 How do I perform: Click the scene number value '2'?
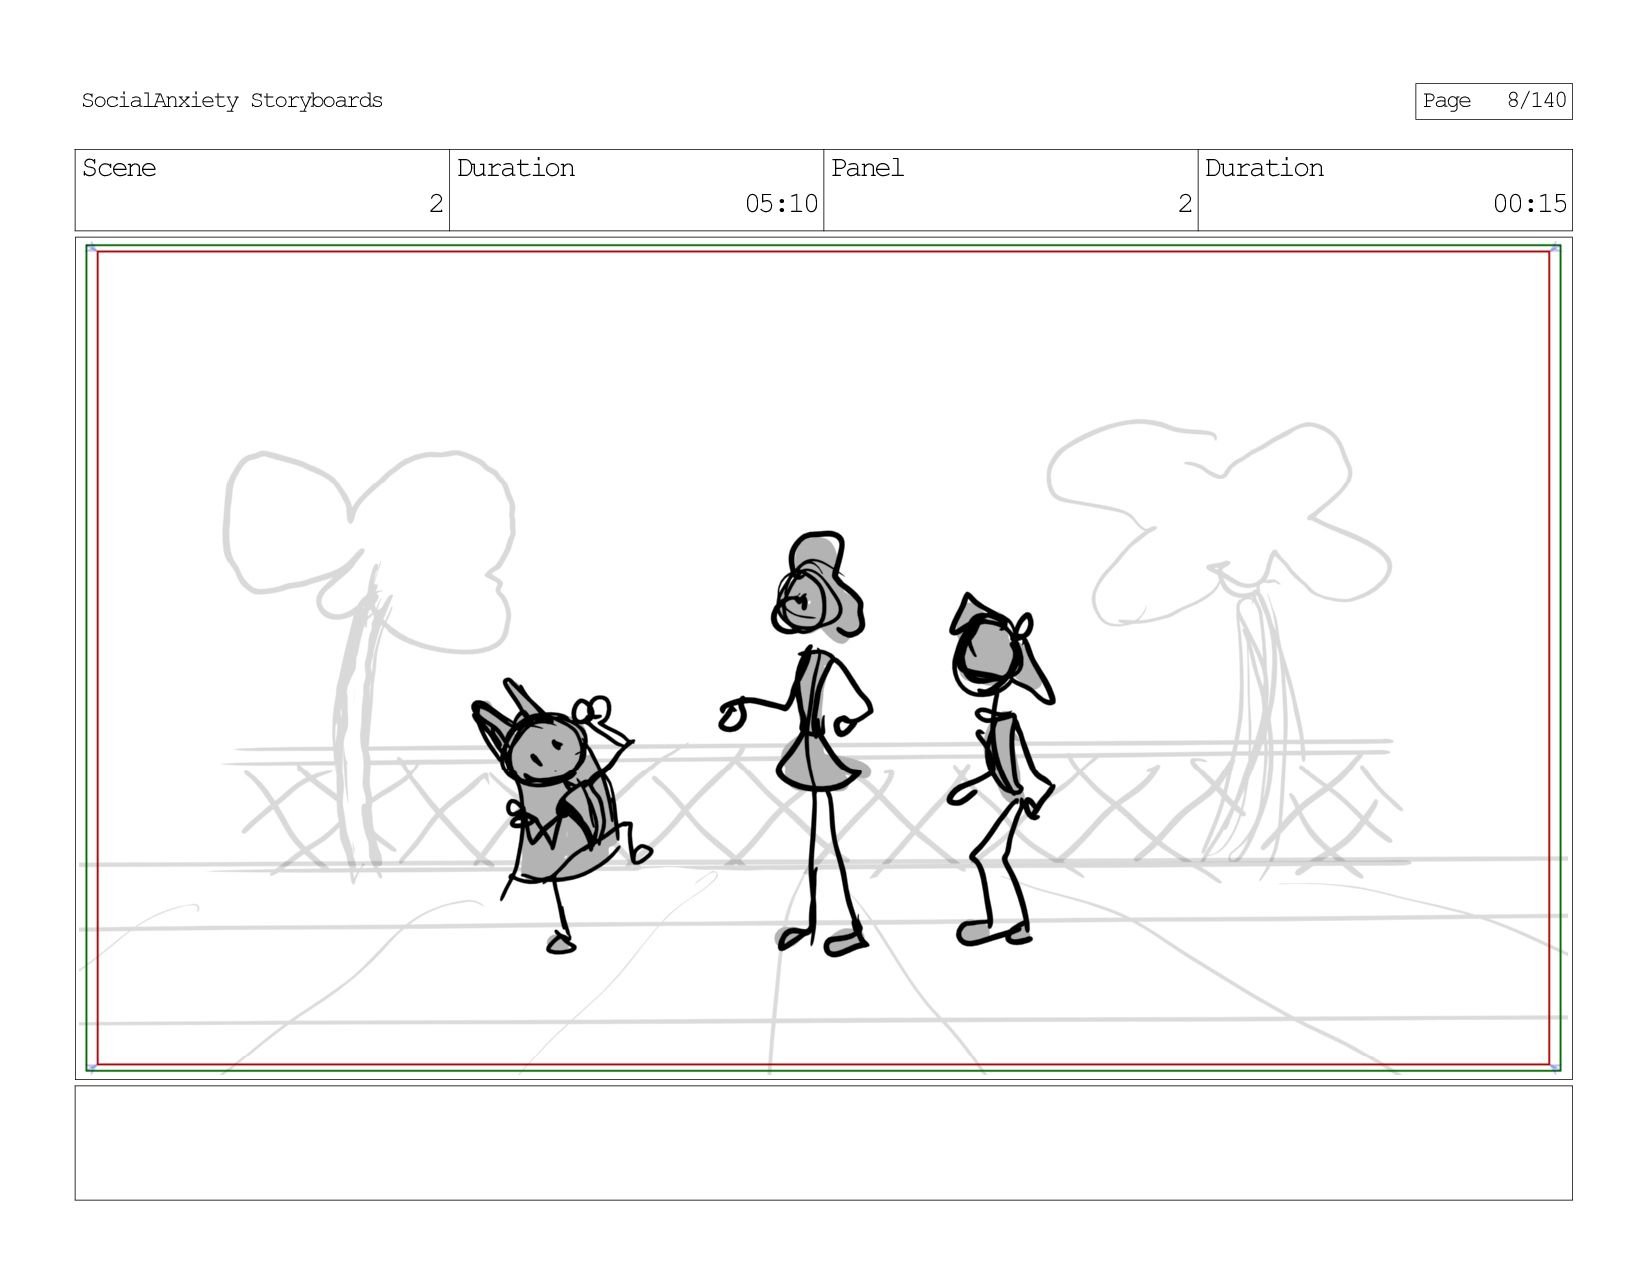tap(436, 204)
